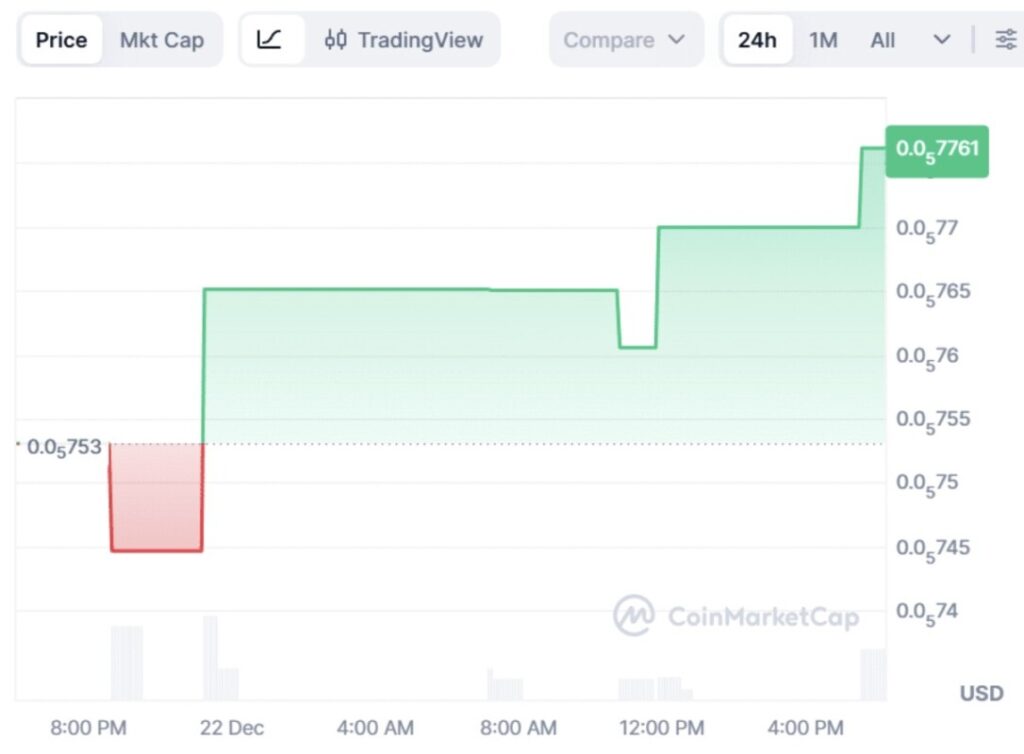Select the line chart icon
The width and height of the screenshot is (1024, 754).
pyautogui.click(x=270, y=40)
